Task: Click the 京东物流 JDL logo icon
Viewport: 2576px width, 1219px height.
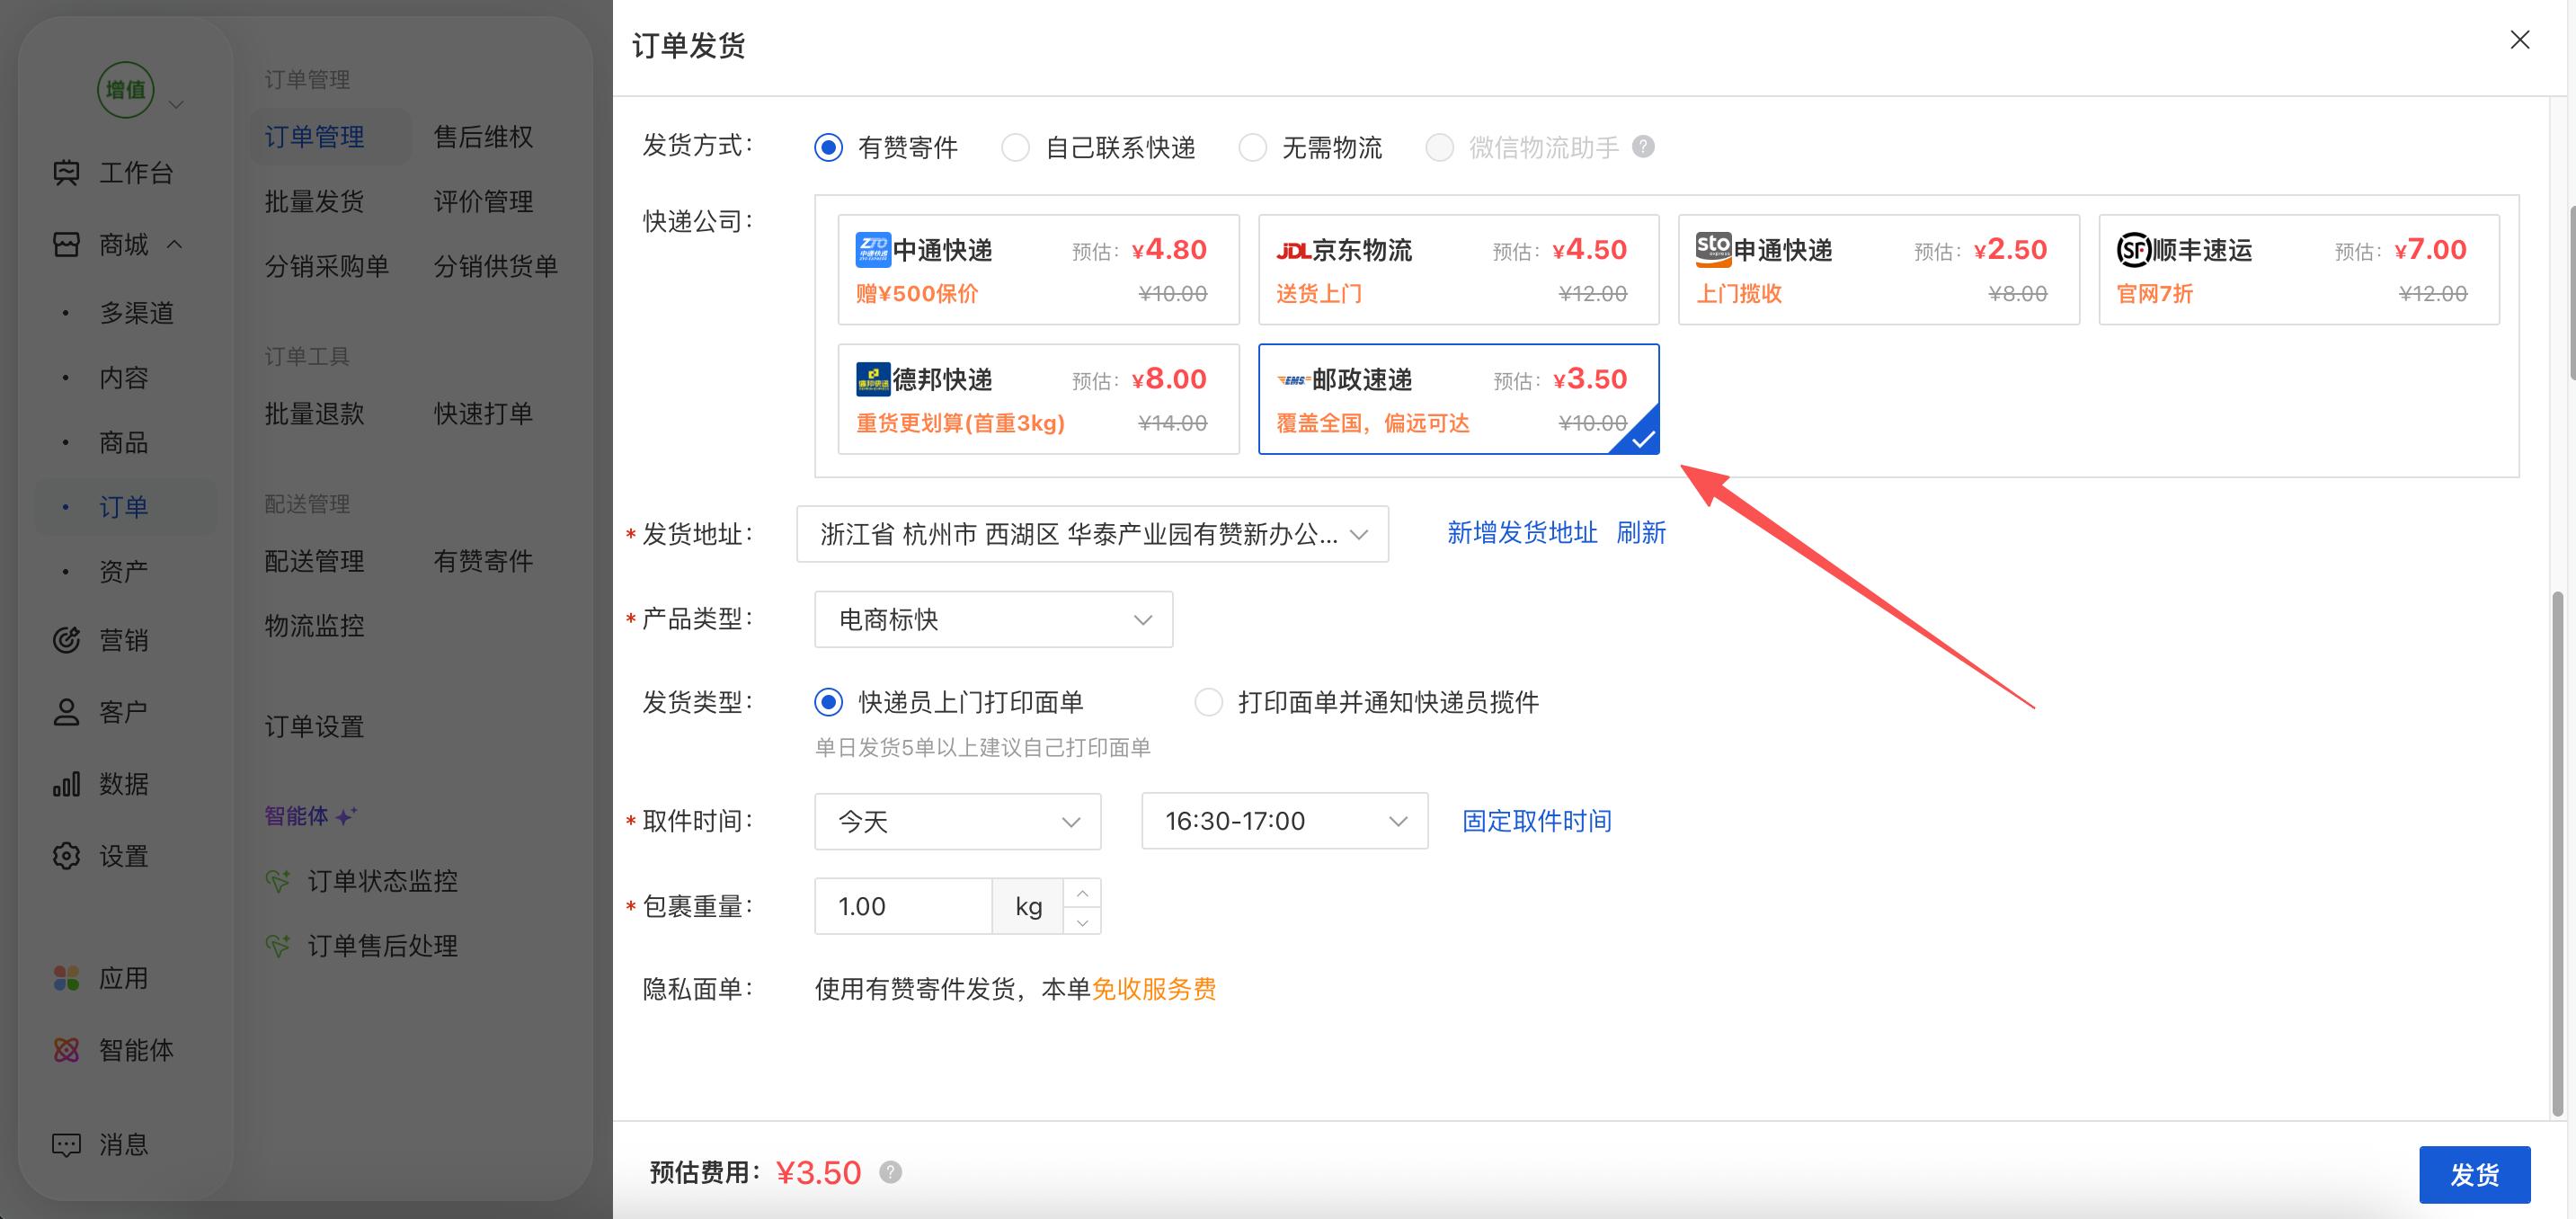Action: 1293,250
